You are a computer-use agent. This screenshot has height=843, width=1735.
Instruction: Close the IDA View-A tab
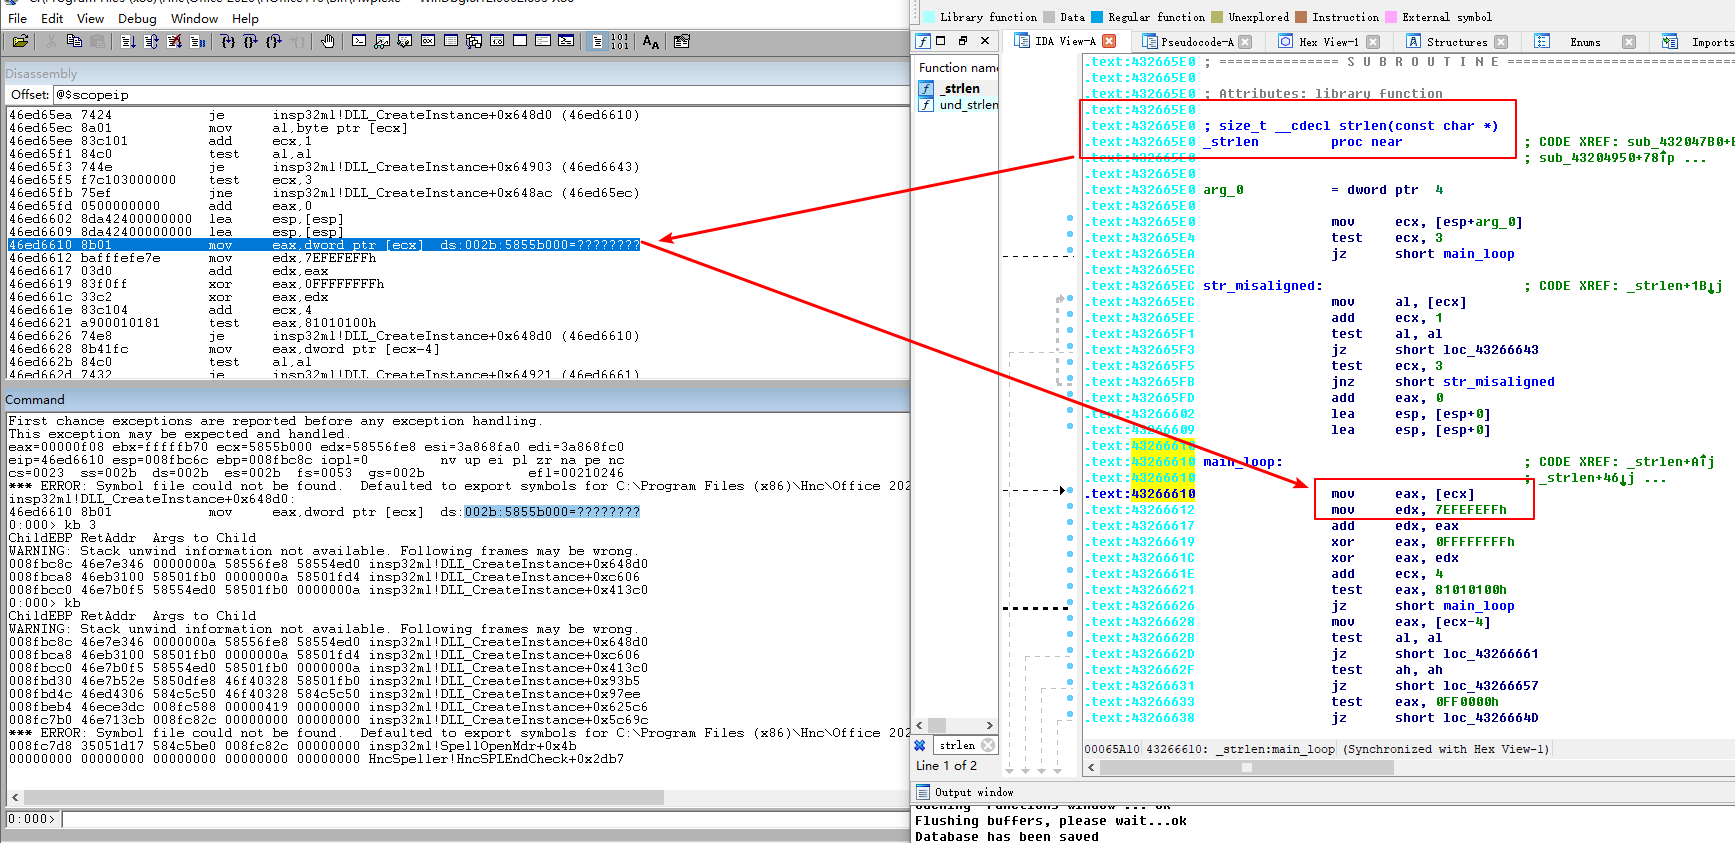pos(1110,41)
